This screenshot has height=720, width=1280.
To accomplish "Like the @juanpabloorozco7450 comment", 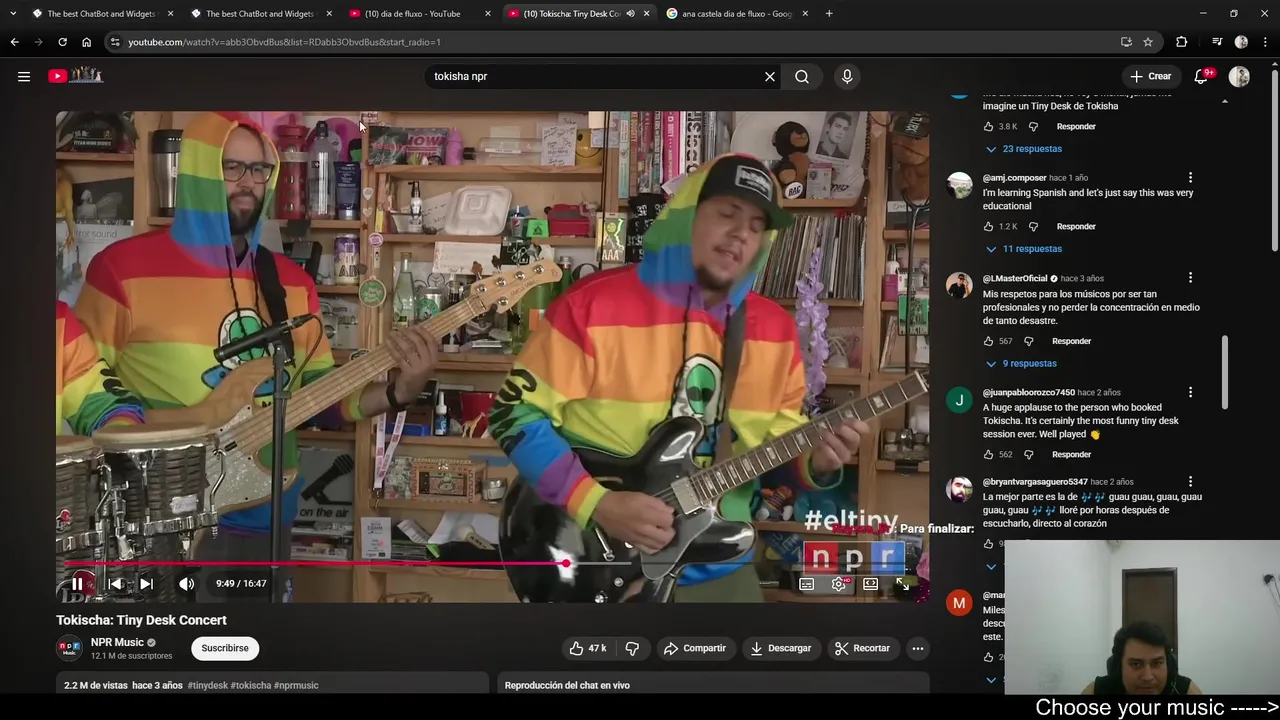I will (988, 455).
